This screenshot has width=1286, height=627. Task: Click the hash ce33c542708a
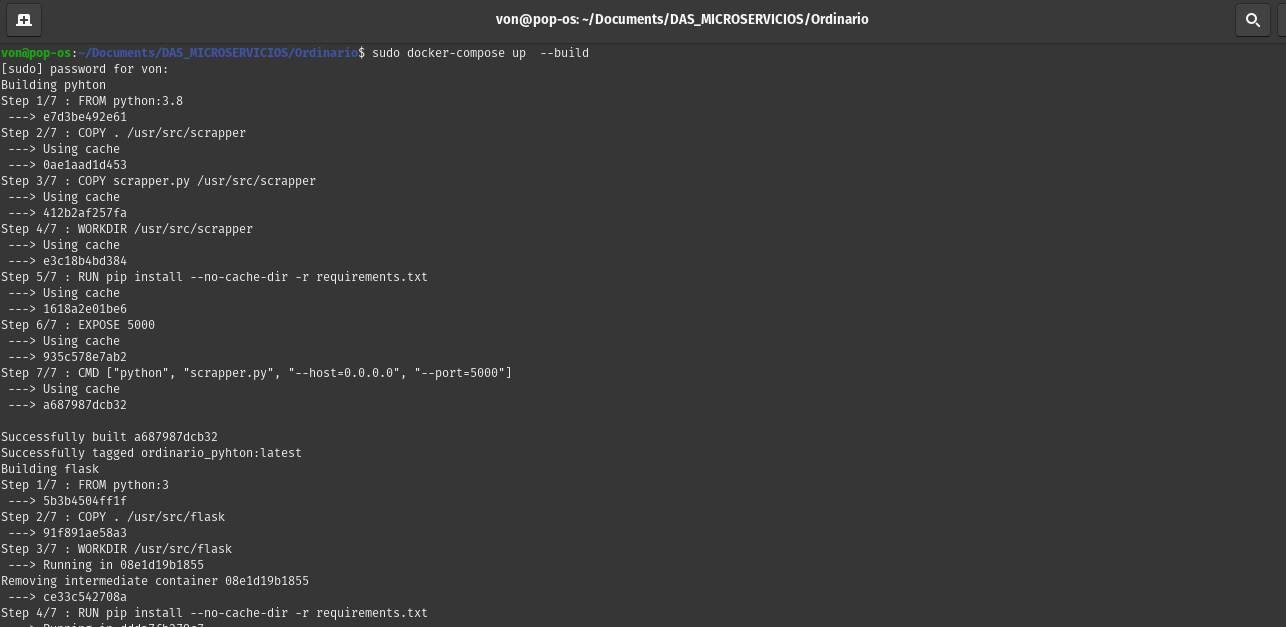(x=85, y=597)
